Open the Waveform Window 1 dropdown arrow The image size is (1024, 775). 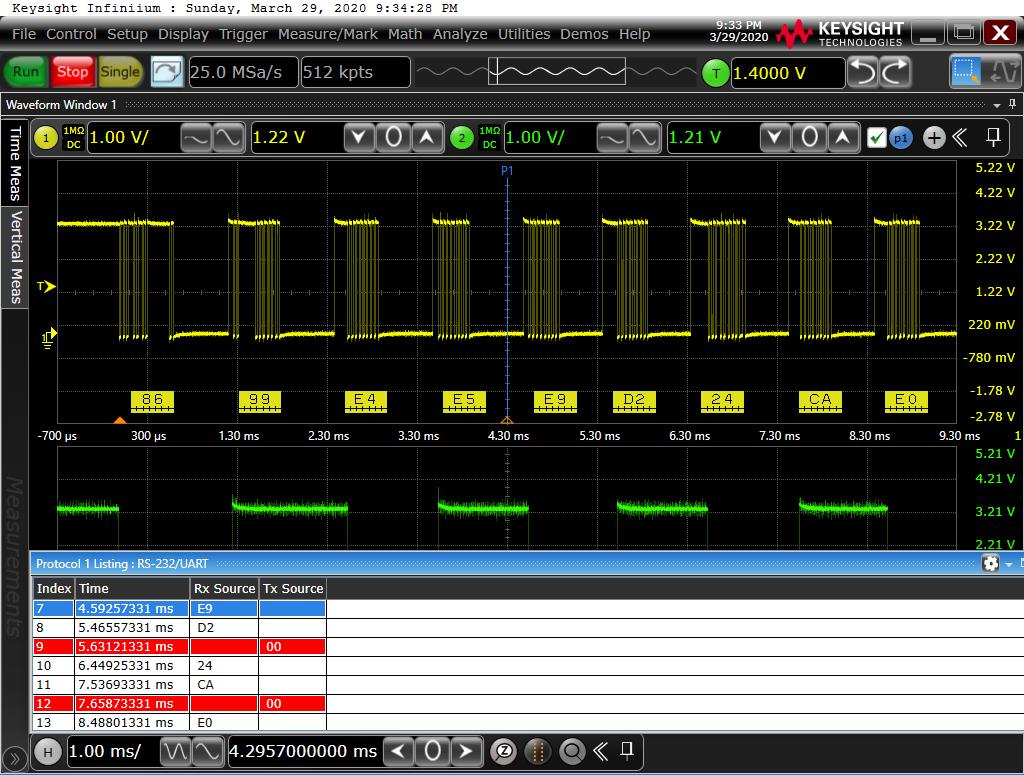(x=997, y=105)
